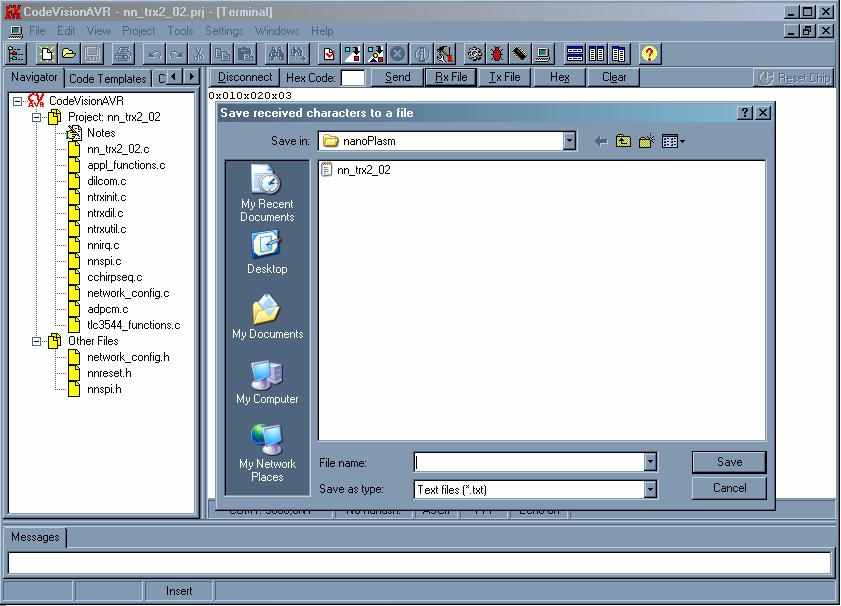Open the Save in folder dropdown
The image size is (841, 606).
click(x=569, y=141)
